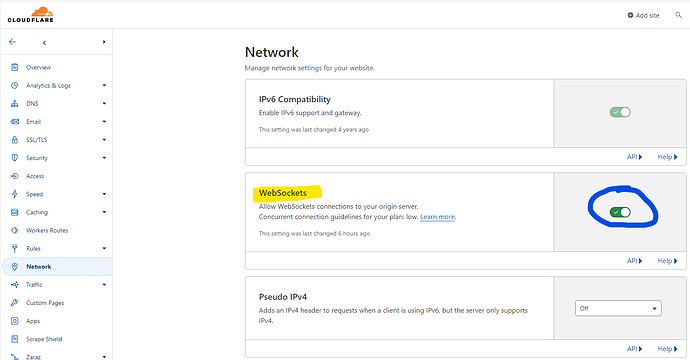Click Add site button
690x360 pixels.
pos(643,15)
